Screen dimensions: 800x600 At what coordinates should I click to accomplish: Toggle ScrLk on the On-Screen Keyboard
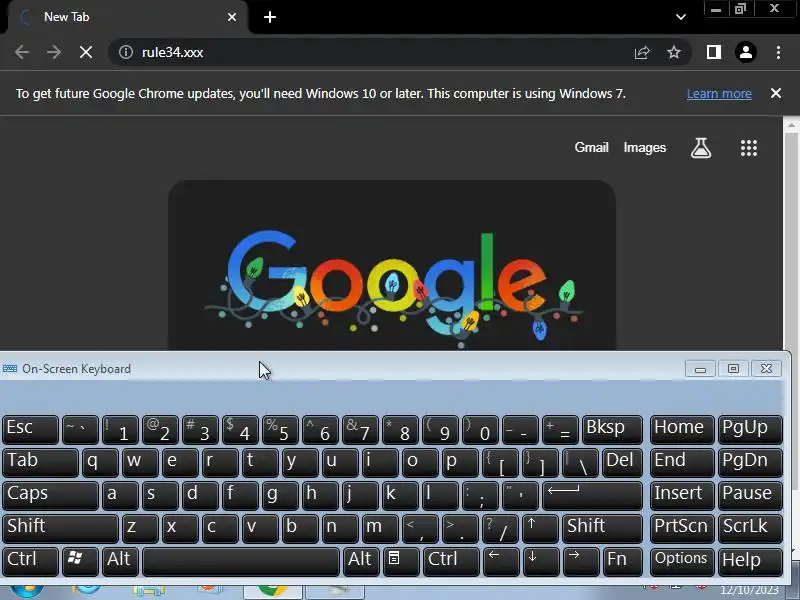pyautogui.click(x=749, y=528)
